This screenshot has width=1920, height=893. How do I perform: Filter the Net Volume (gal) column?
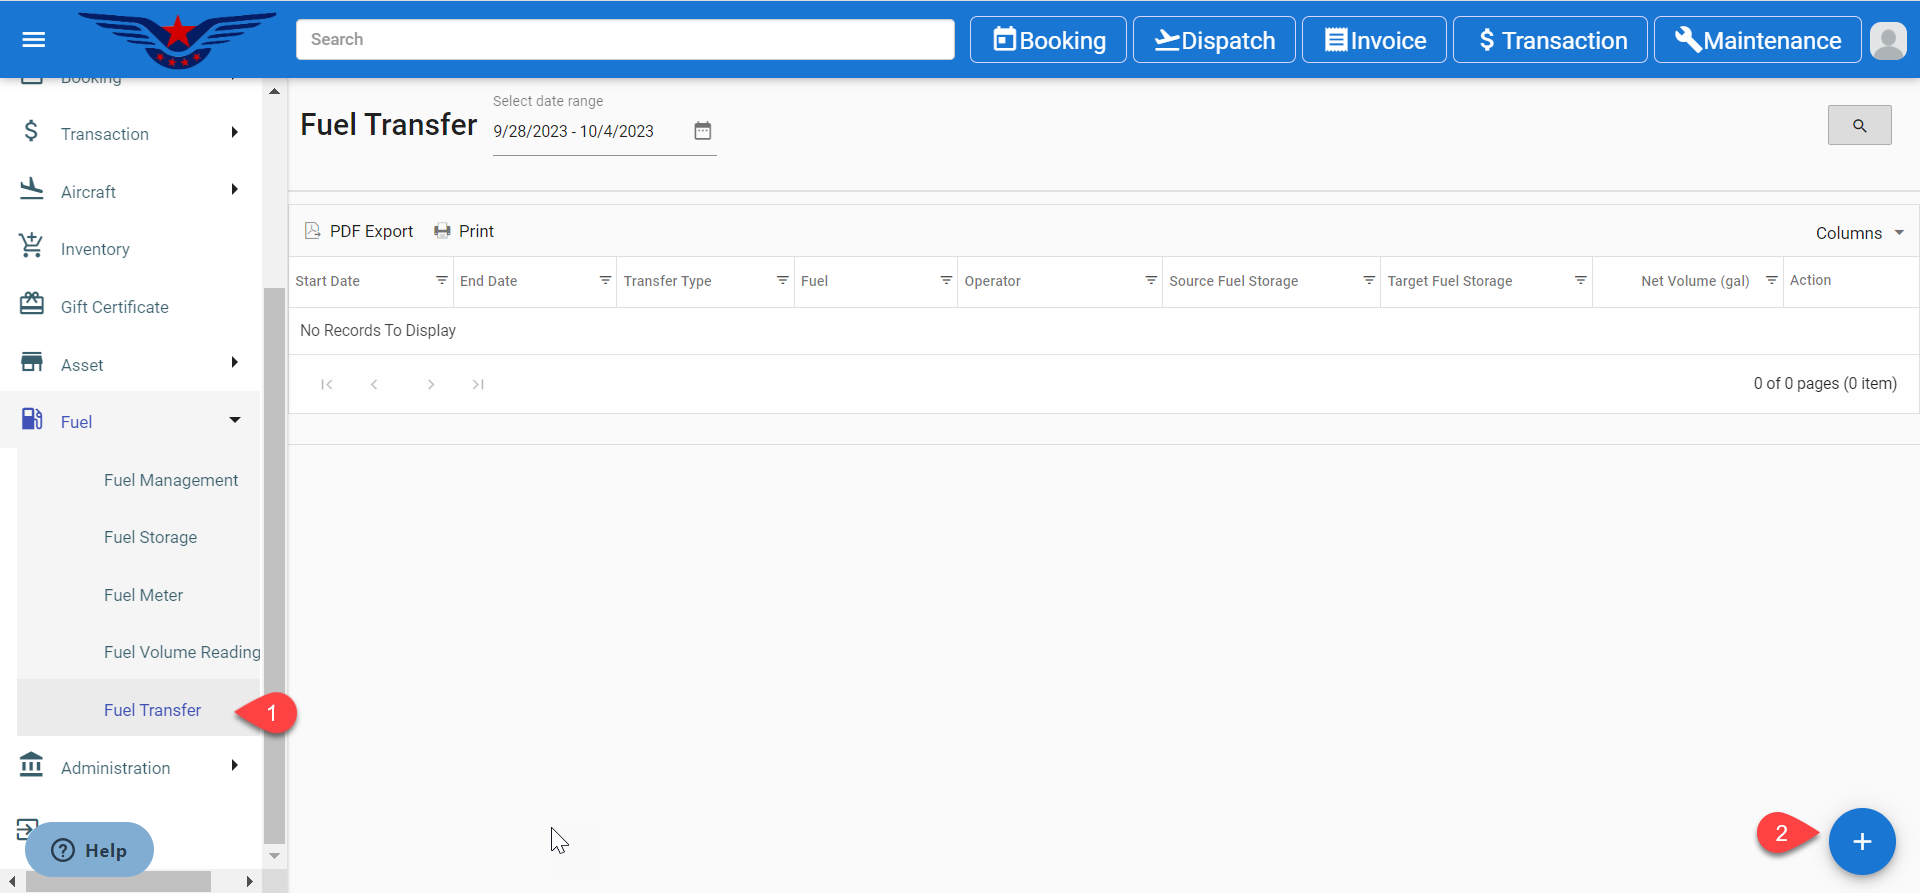[1771, 281]
